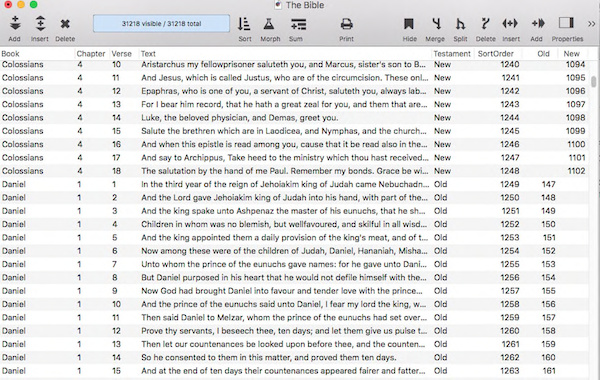Click SortOrder value 1249
600x380 pixels.
click(x=510, y=184)
